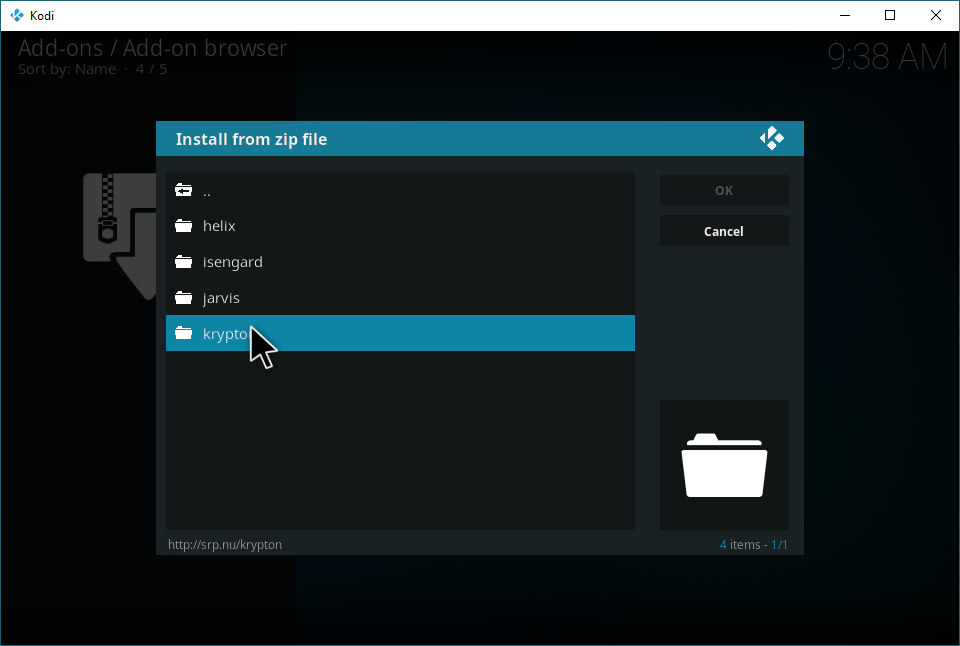Click the 'Sort by: Name' label
960x646 pixels.
pyautogui.click(x=67, y=69)
